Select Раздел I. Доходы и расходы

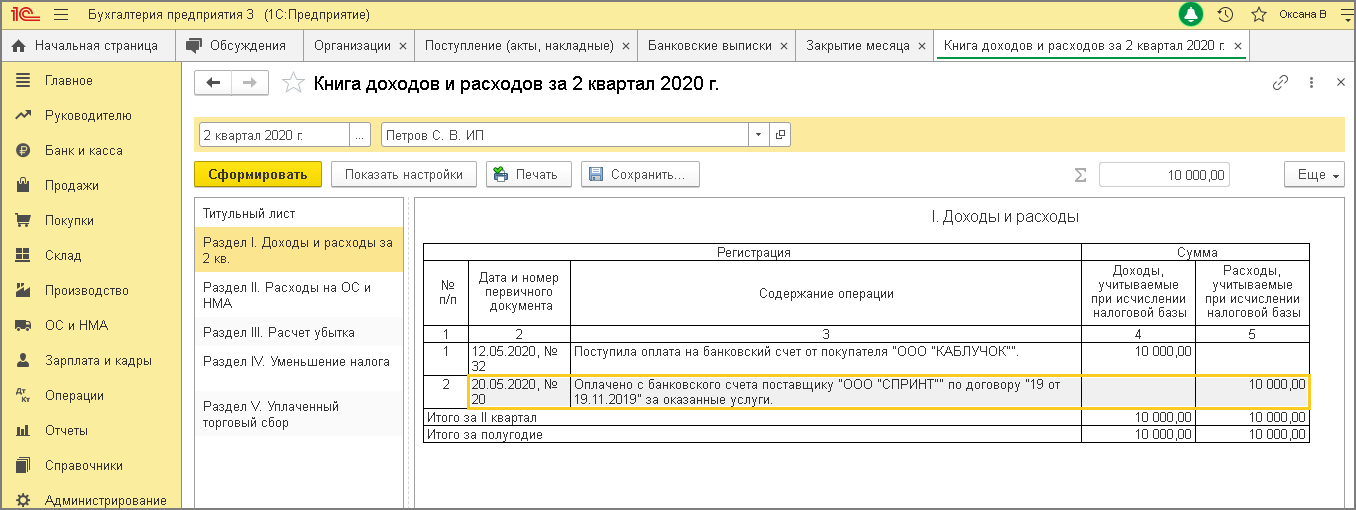[x=298, y=250]
